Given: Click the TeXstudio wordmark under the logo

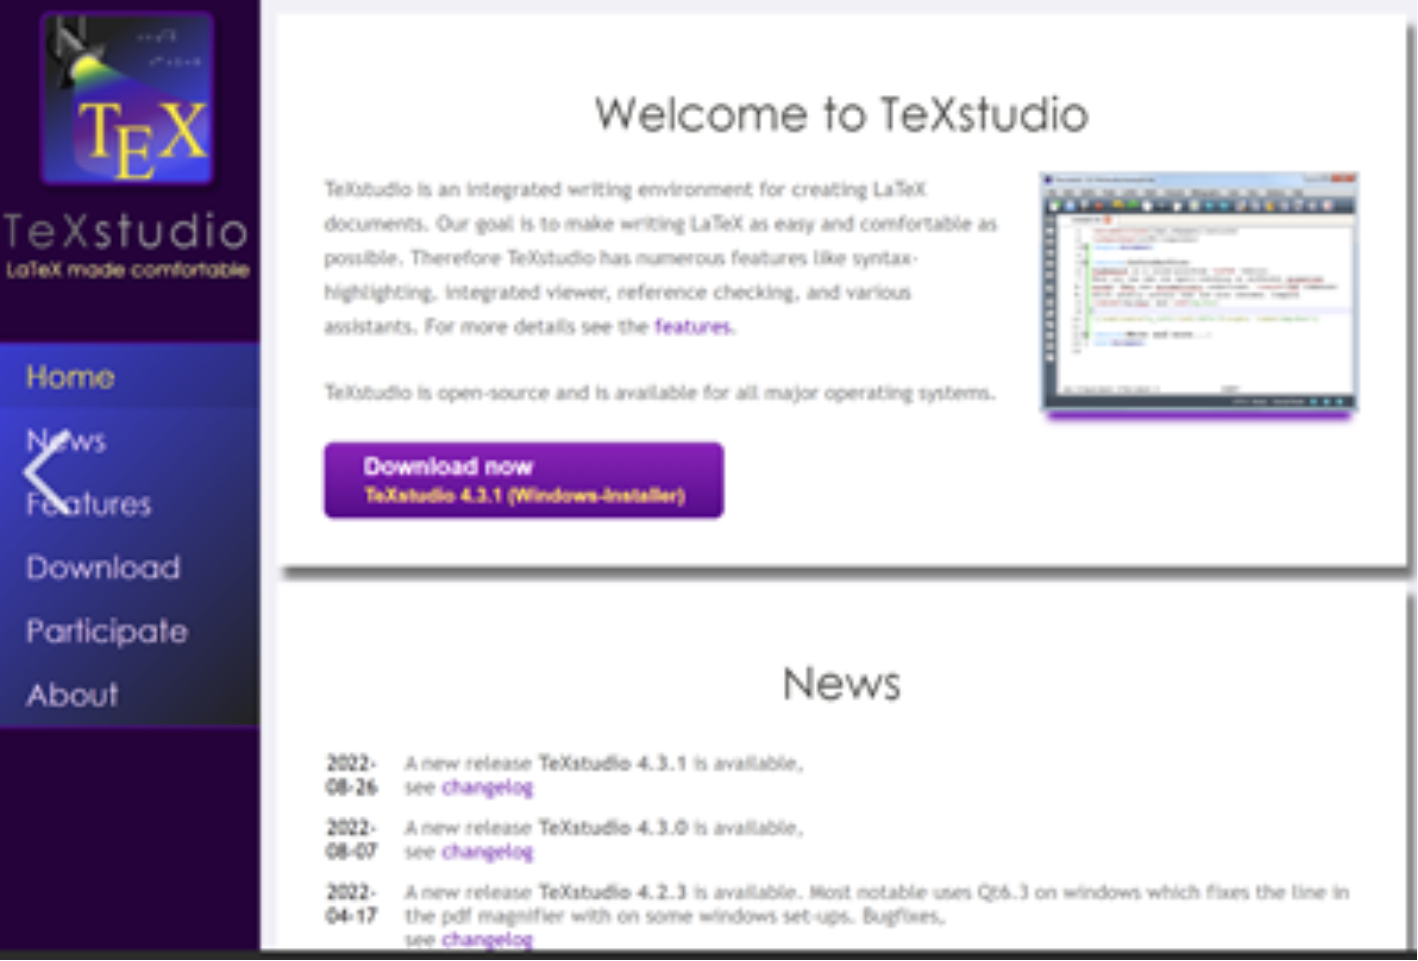Looking at the screenshot, I should [126, 232].
